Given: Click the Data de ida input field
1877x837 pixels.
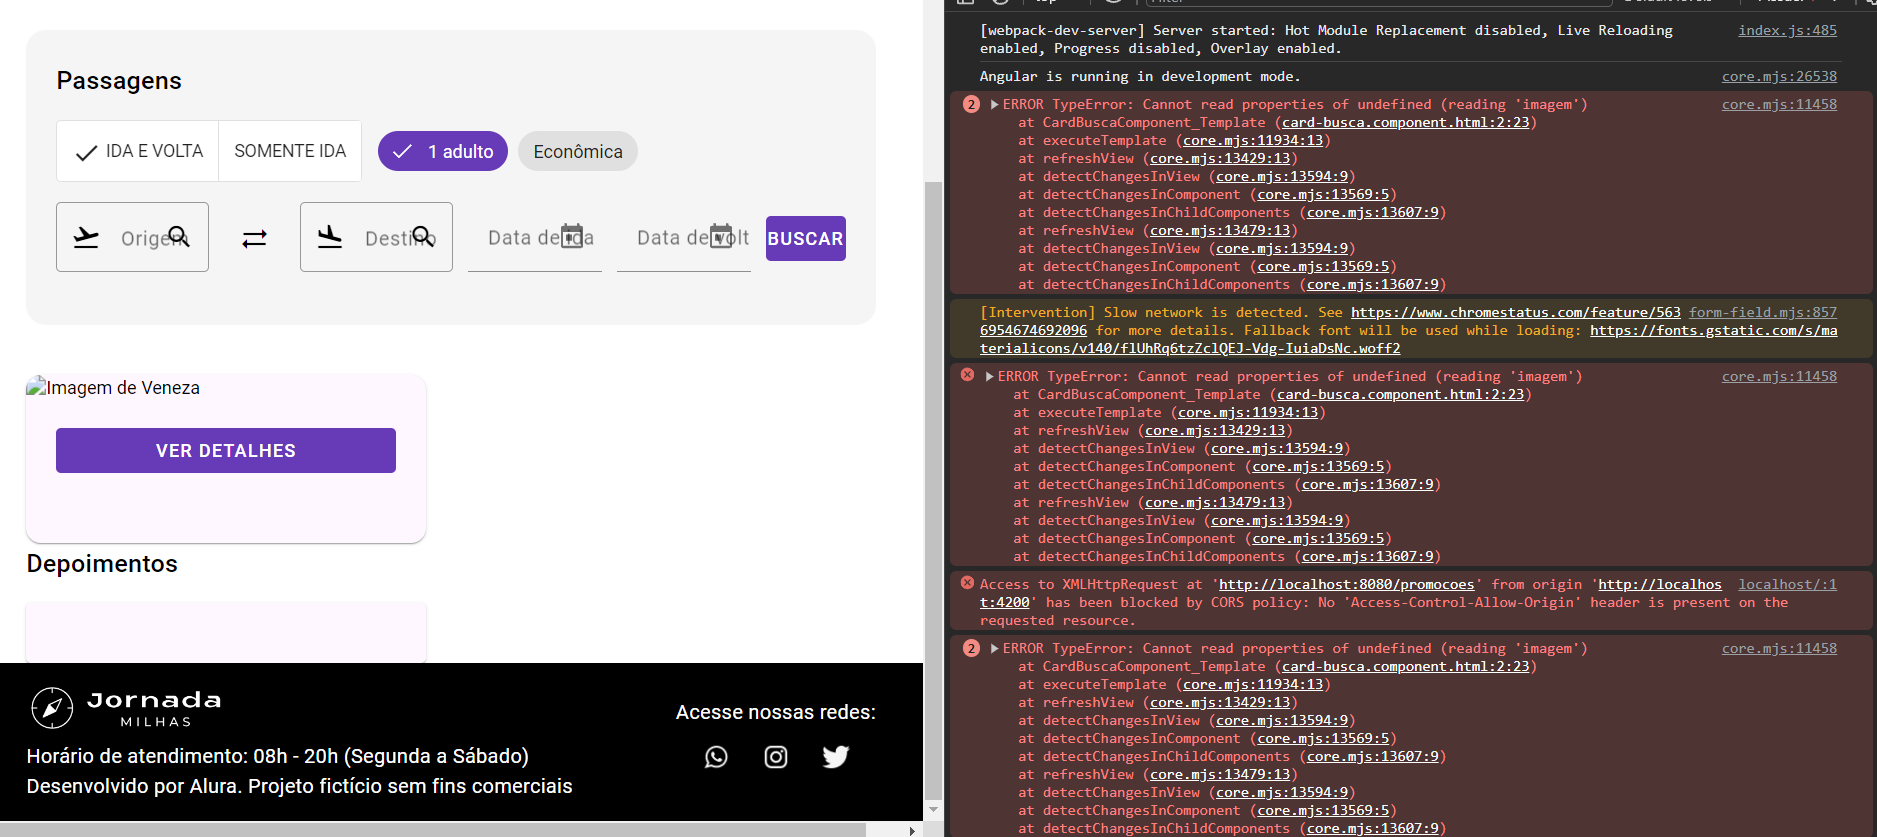Looking at the screenshot, I should point(535,237).
